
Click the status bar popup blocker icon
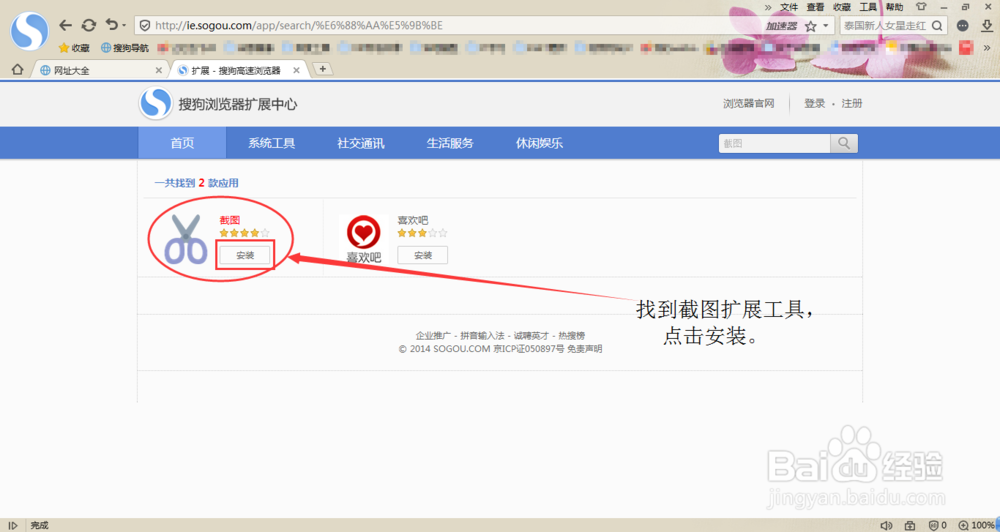pos(910,525)
